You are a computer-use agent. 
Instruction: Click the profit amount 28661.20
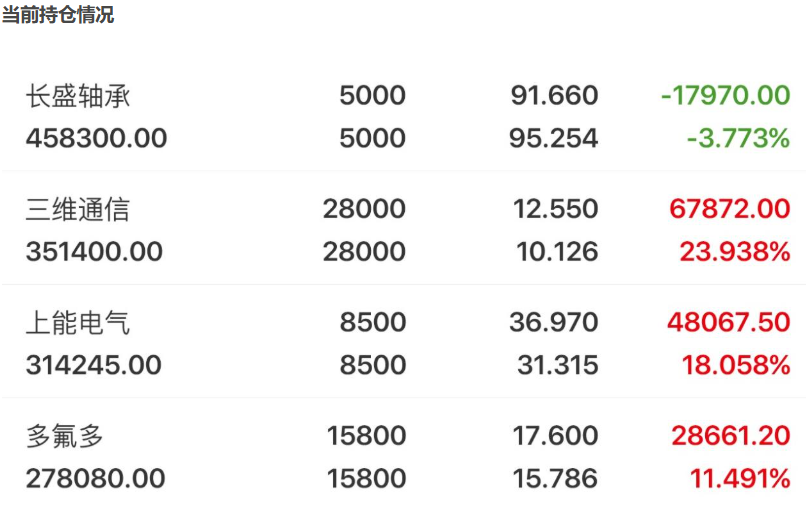pos(731,436)
